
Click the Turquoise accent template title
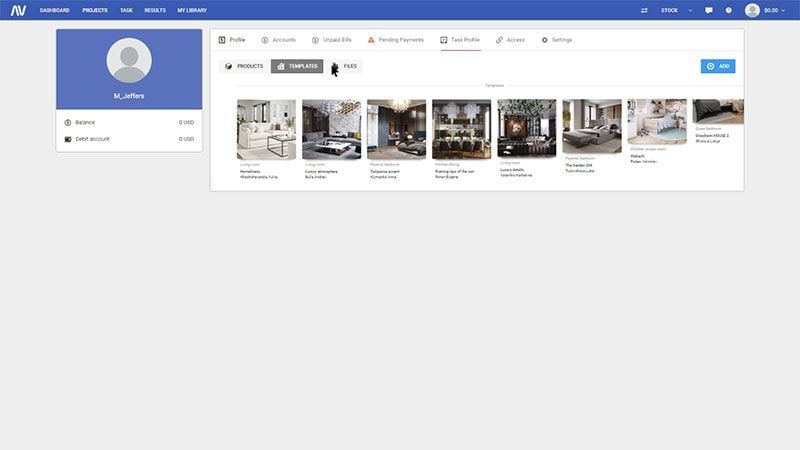pyautogui.click(x=385, y=171)
